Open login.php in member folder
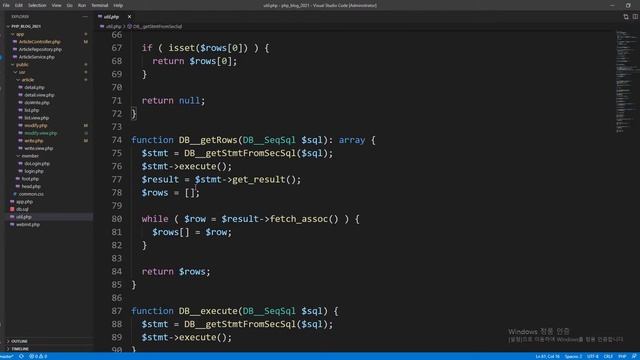The width and height of the screenshot is (640, 360). pyautogui.click(x=33, y=171)
